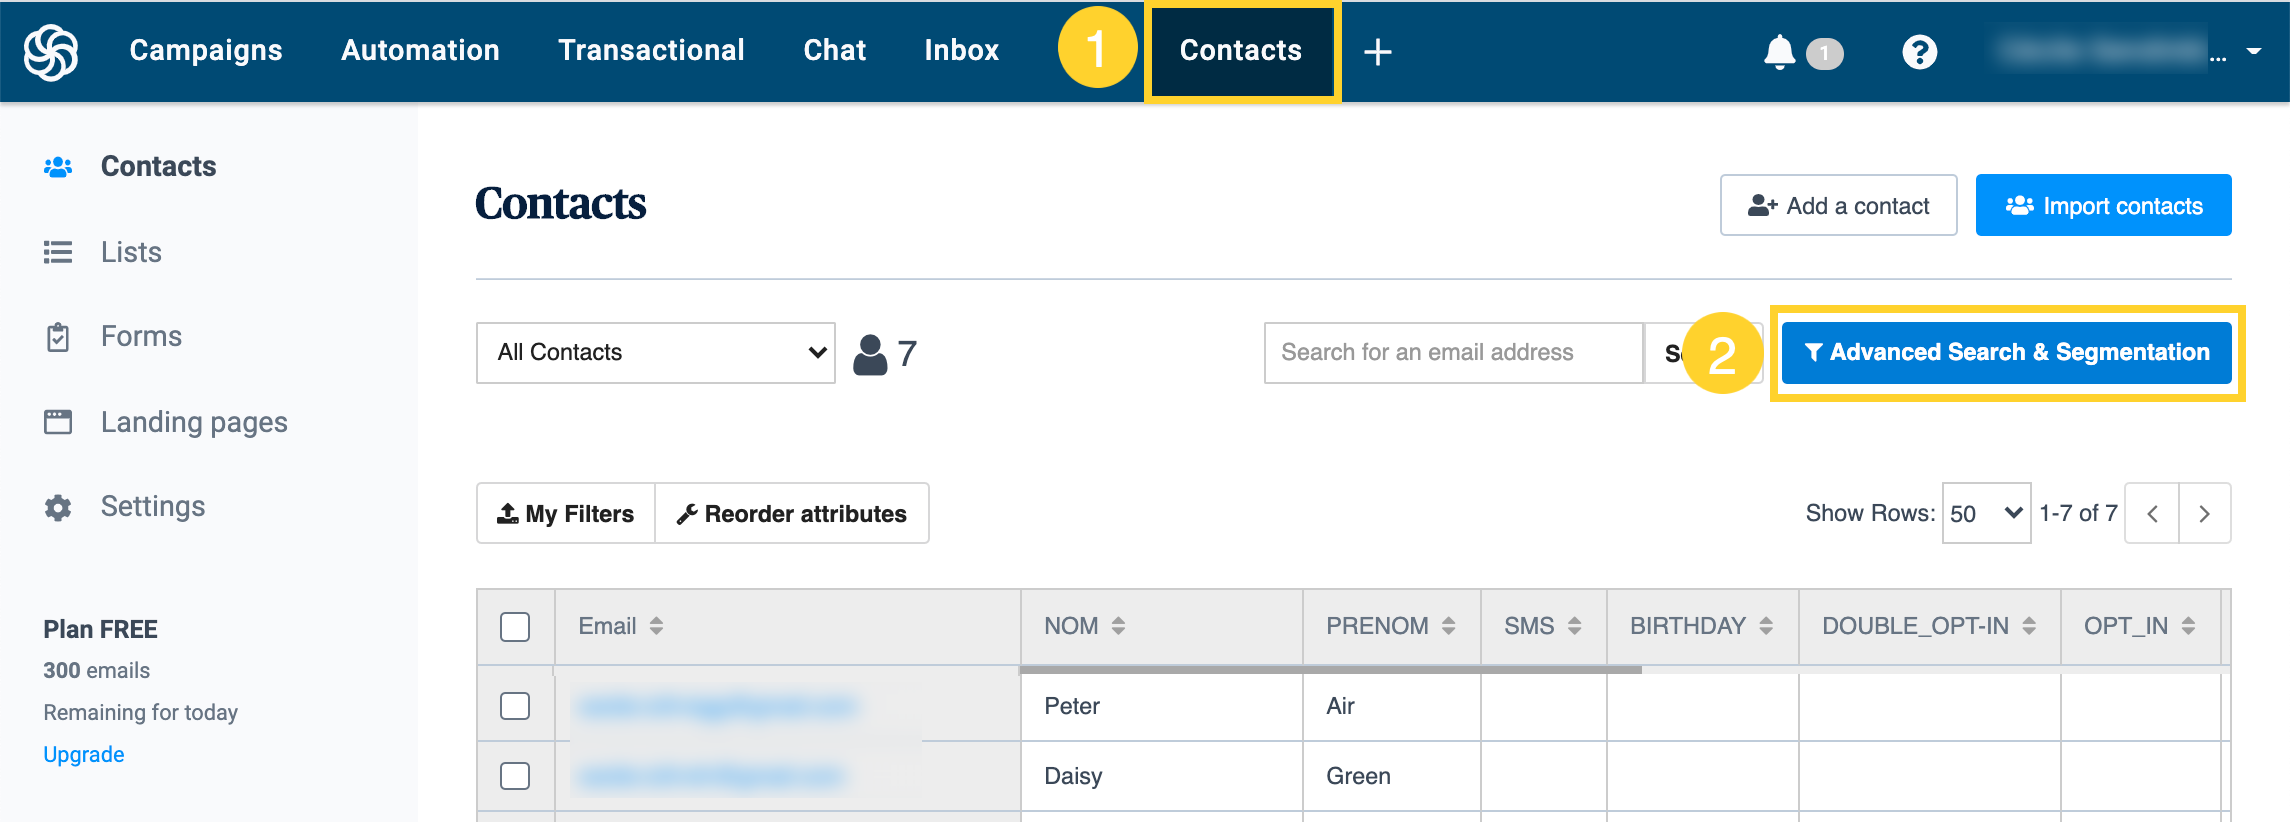
Task: Click the Import contacts button
Action: click(2103, 206)
